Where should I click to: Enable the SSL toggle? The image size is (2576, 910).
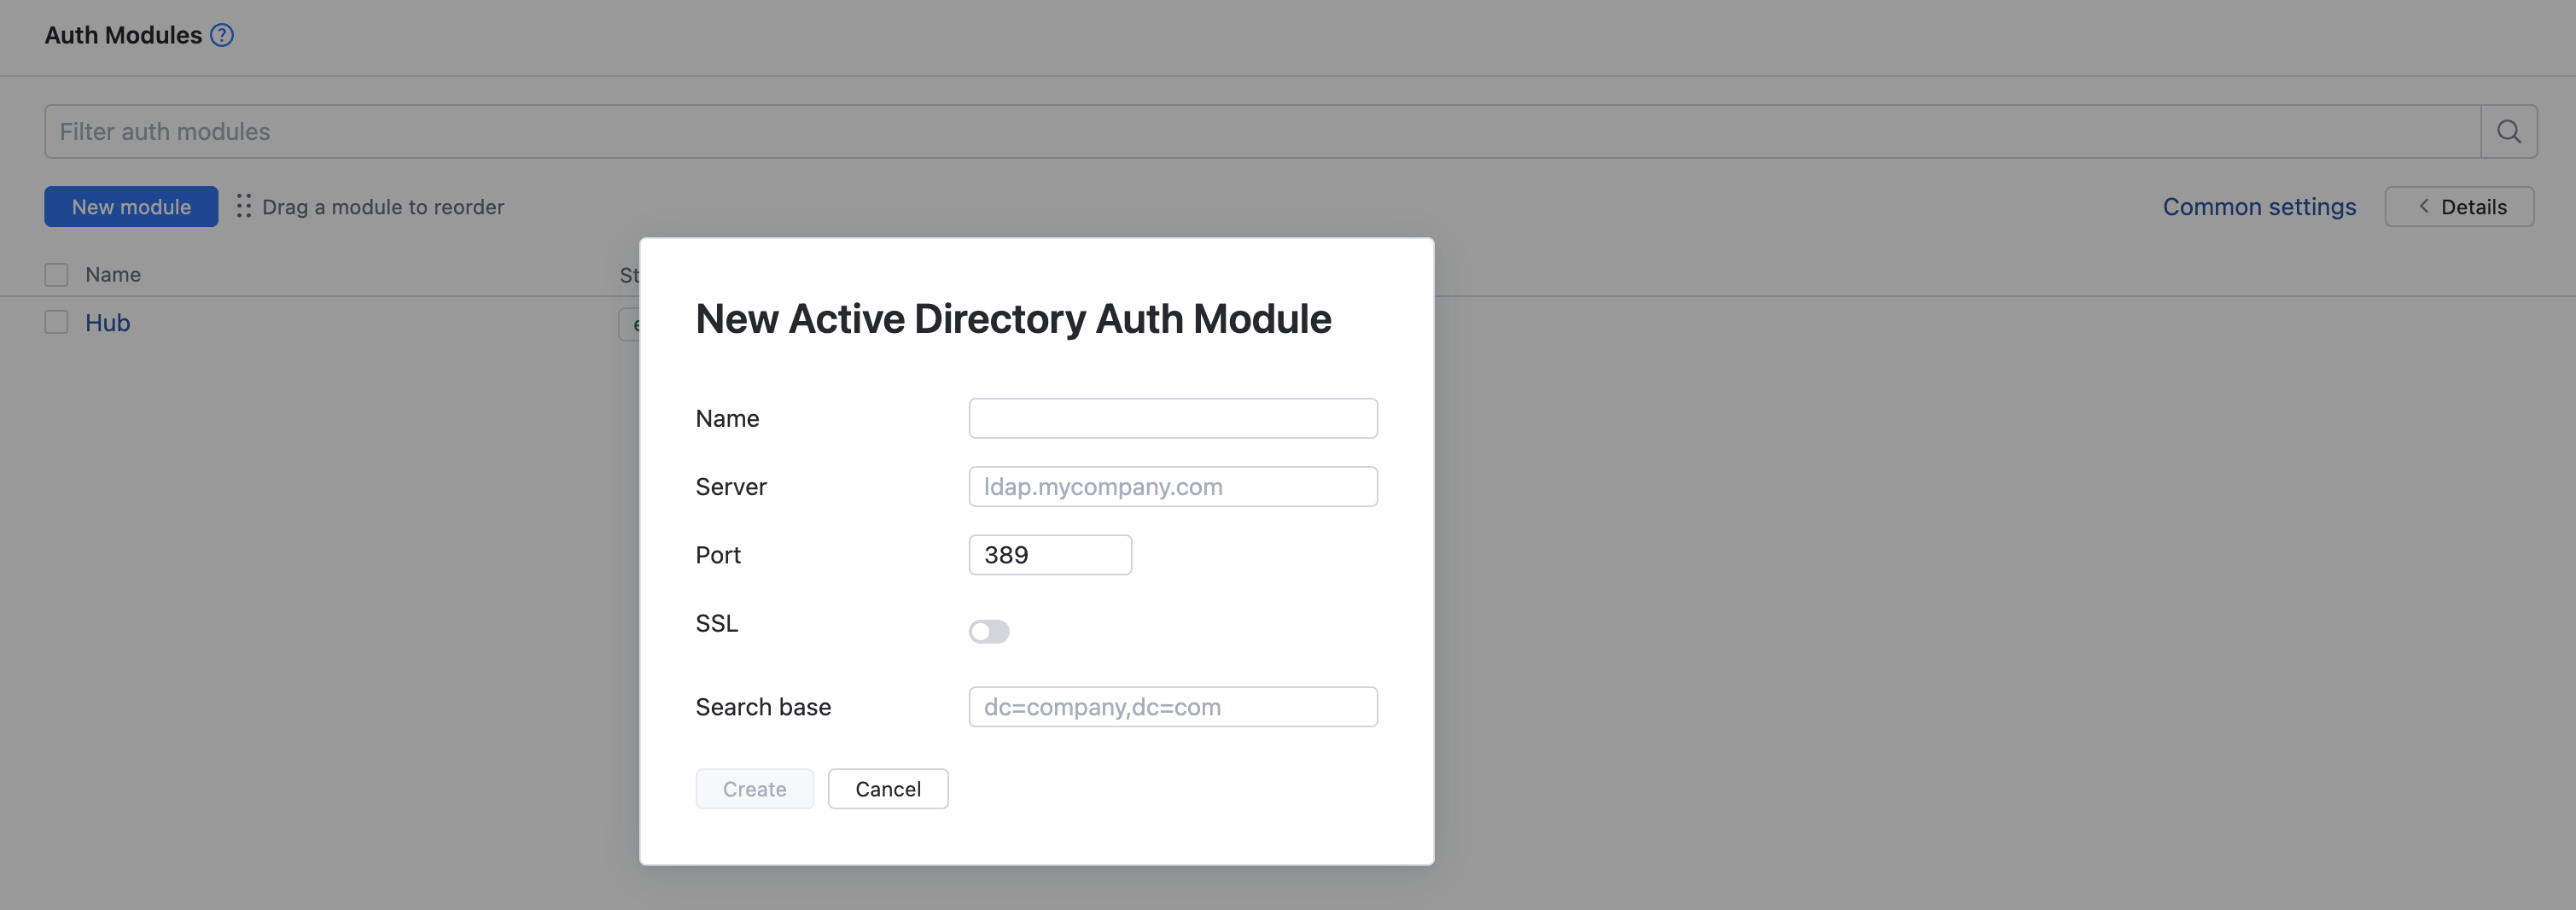(x=989, y=631)
